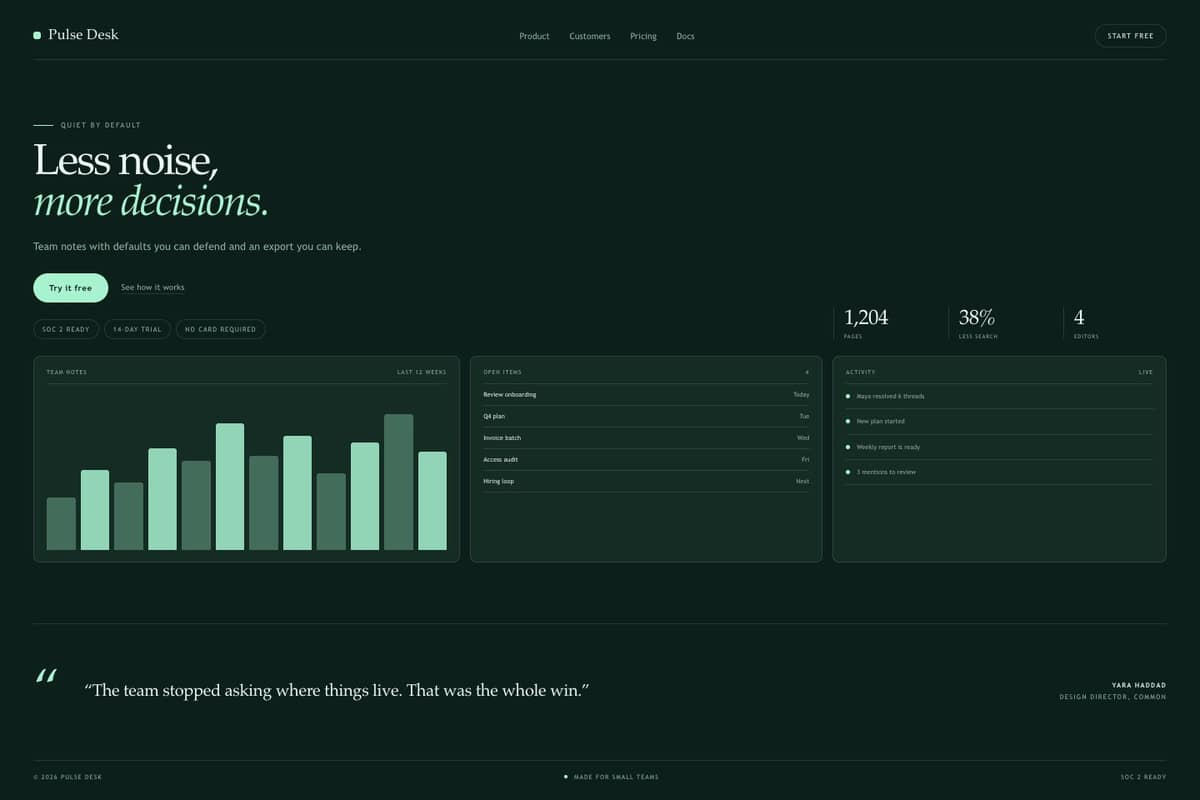
Task: Open the Weekly report is ready entry
Action: point(999,447)
